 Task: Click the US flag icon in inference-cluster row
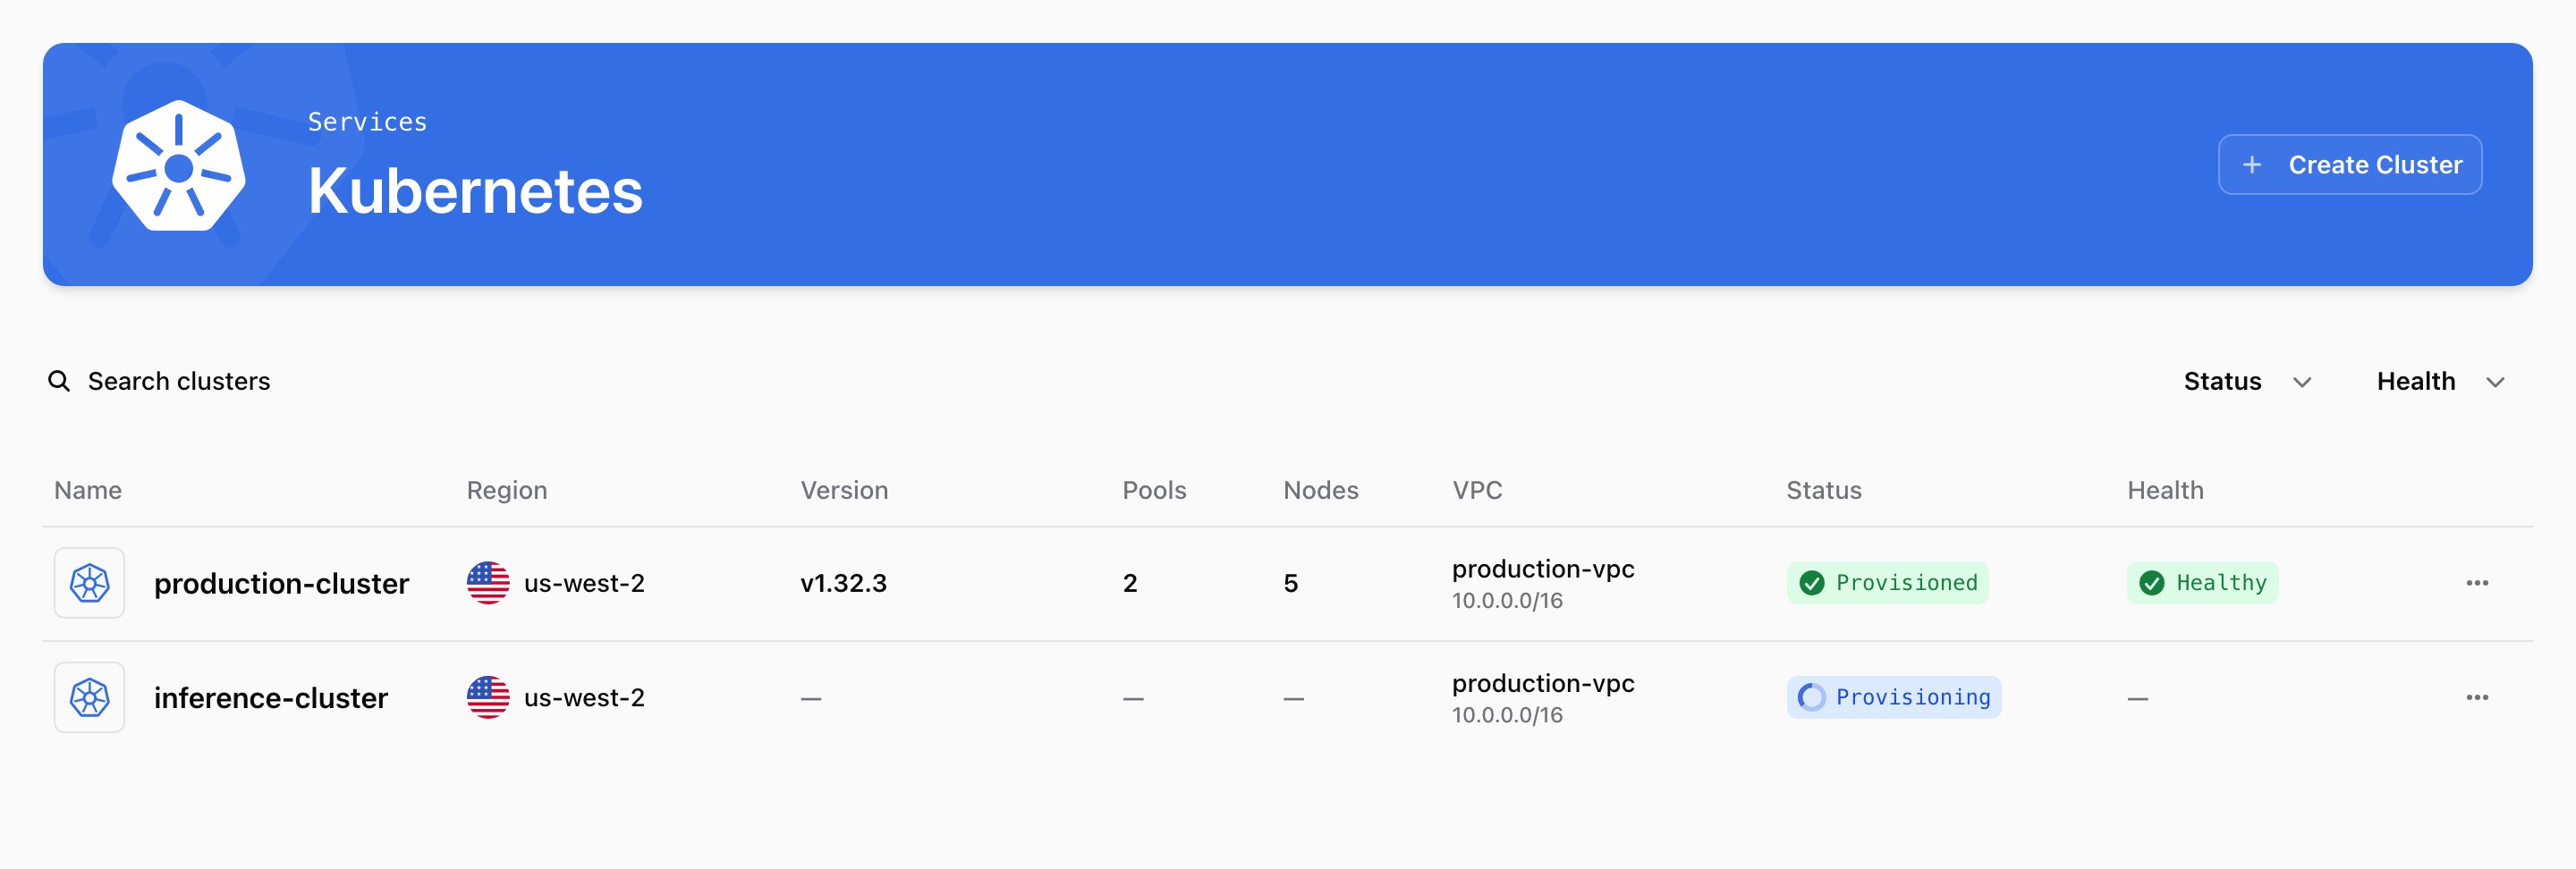pos(488,697)
